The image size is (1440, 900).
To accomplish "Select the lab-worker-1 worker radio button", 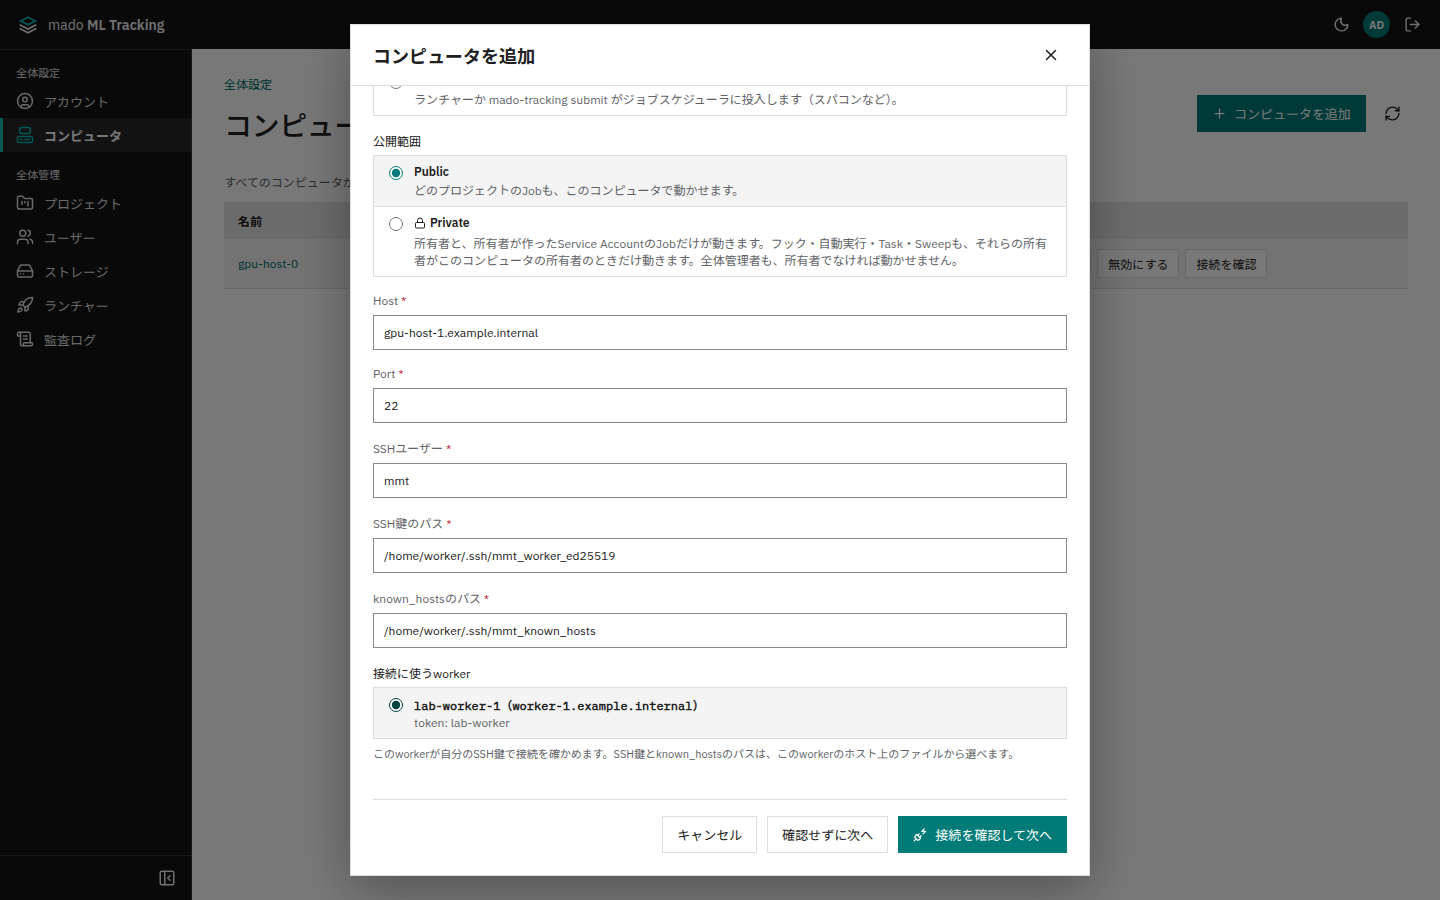I will [396, 705].
